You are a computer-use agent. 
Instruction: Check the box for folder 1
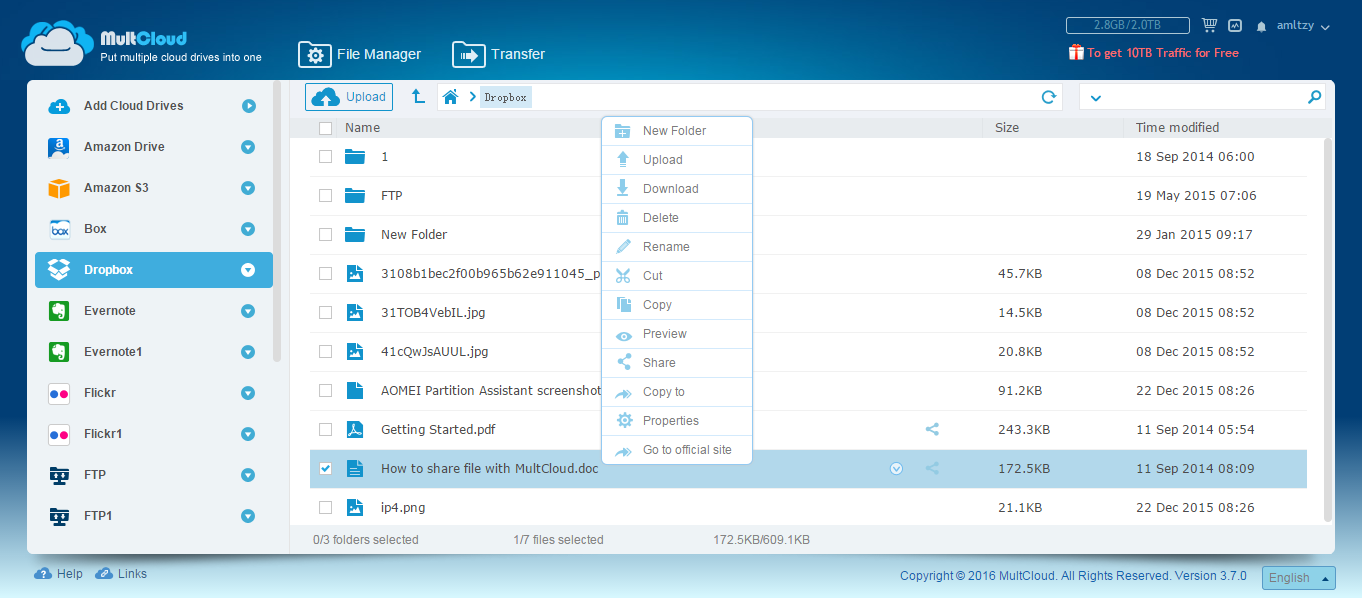click(x=325, y=156)
